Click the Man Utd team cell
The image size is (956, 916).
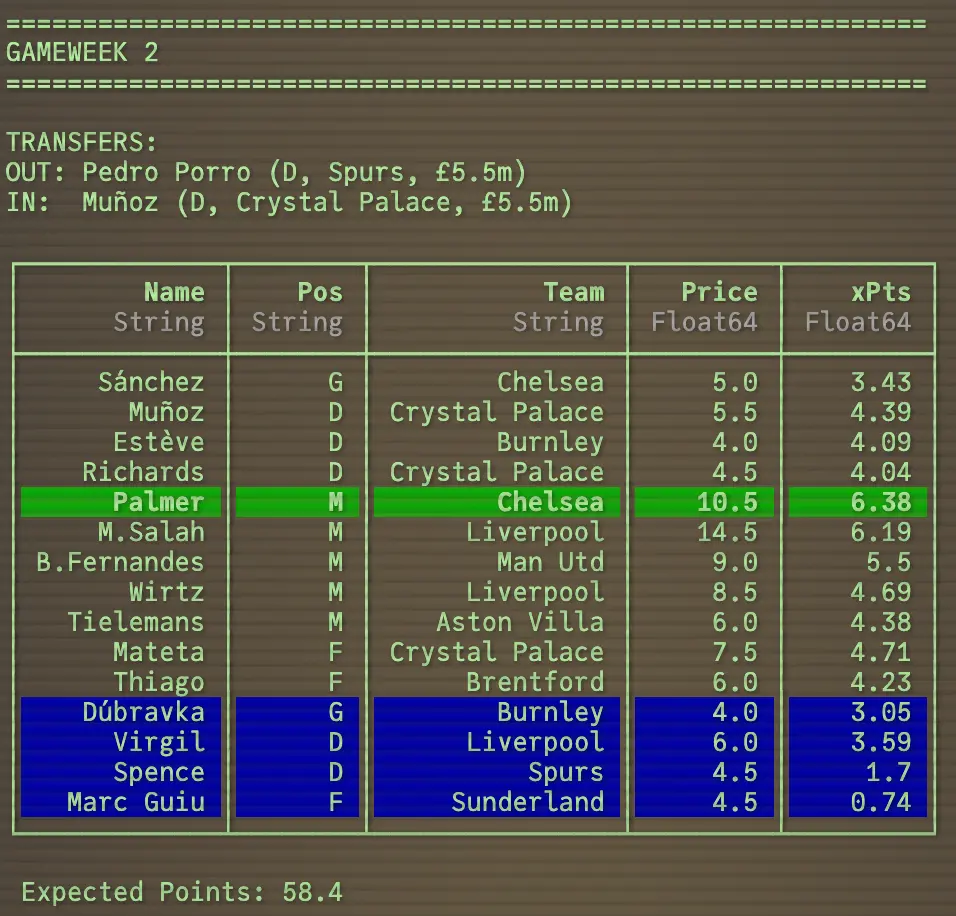click(x=551, y=562)
